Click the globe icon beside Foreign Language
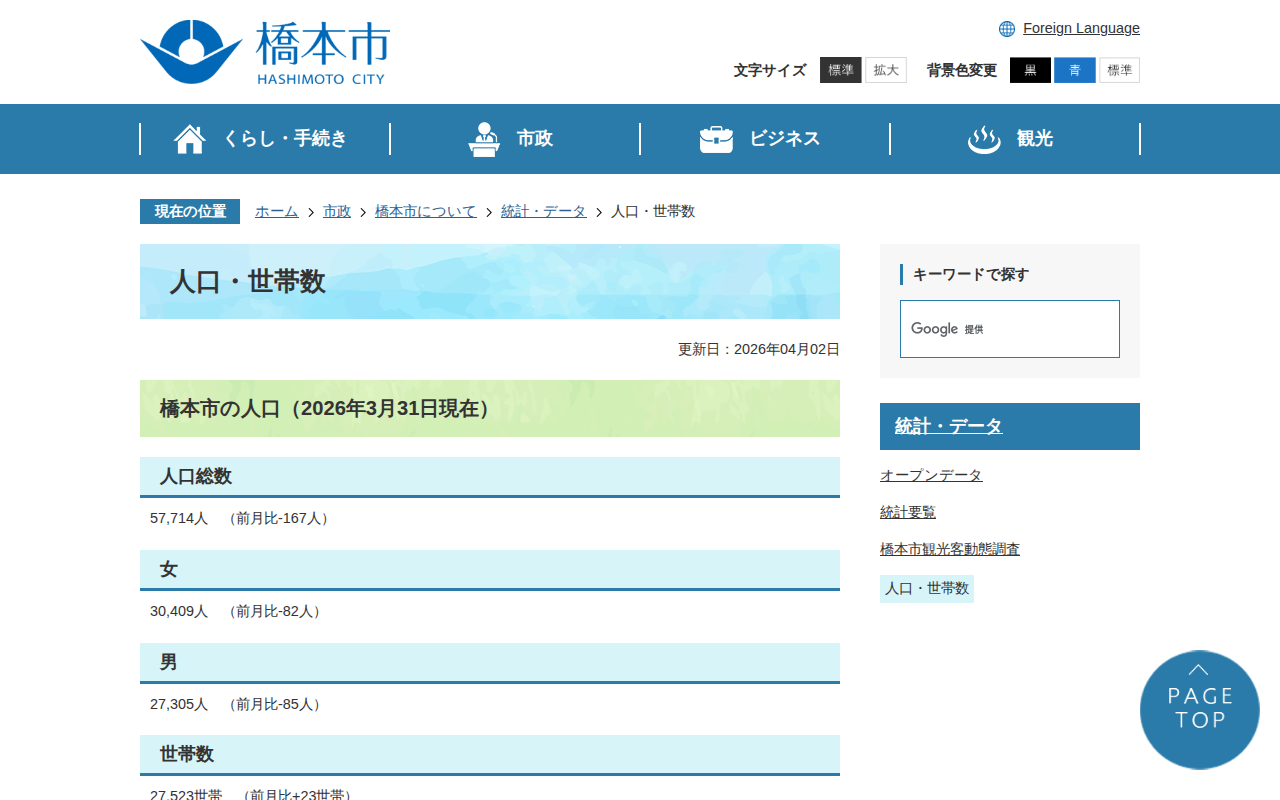This screenshot has height=800, width=1280. click(1007, 29)
